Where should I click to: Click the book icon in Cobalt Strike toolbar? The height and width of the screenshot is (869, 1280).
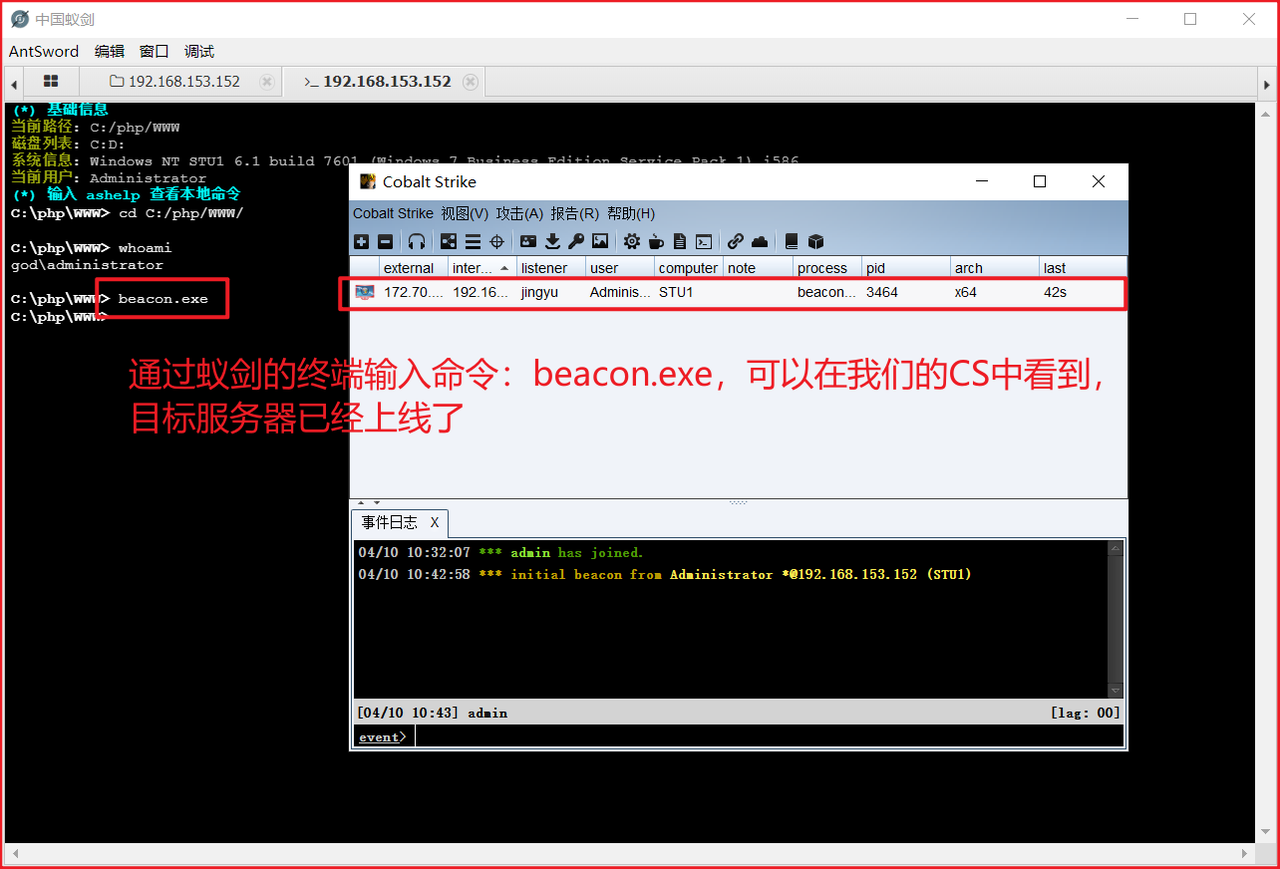(x=791, y=241)
